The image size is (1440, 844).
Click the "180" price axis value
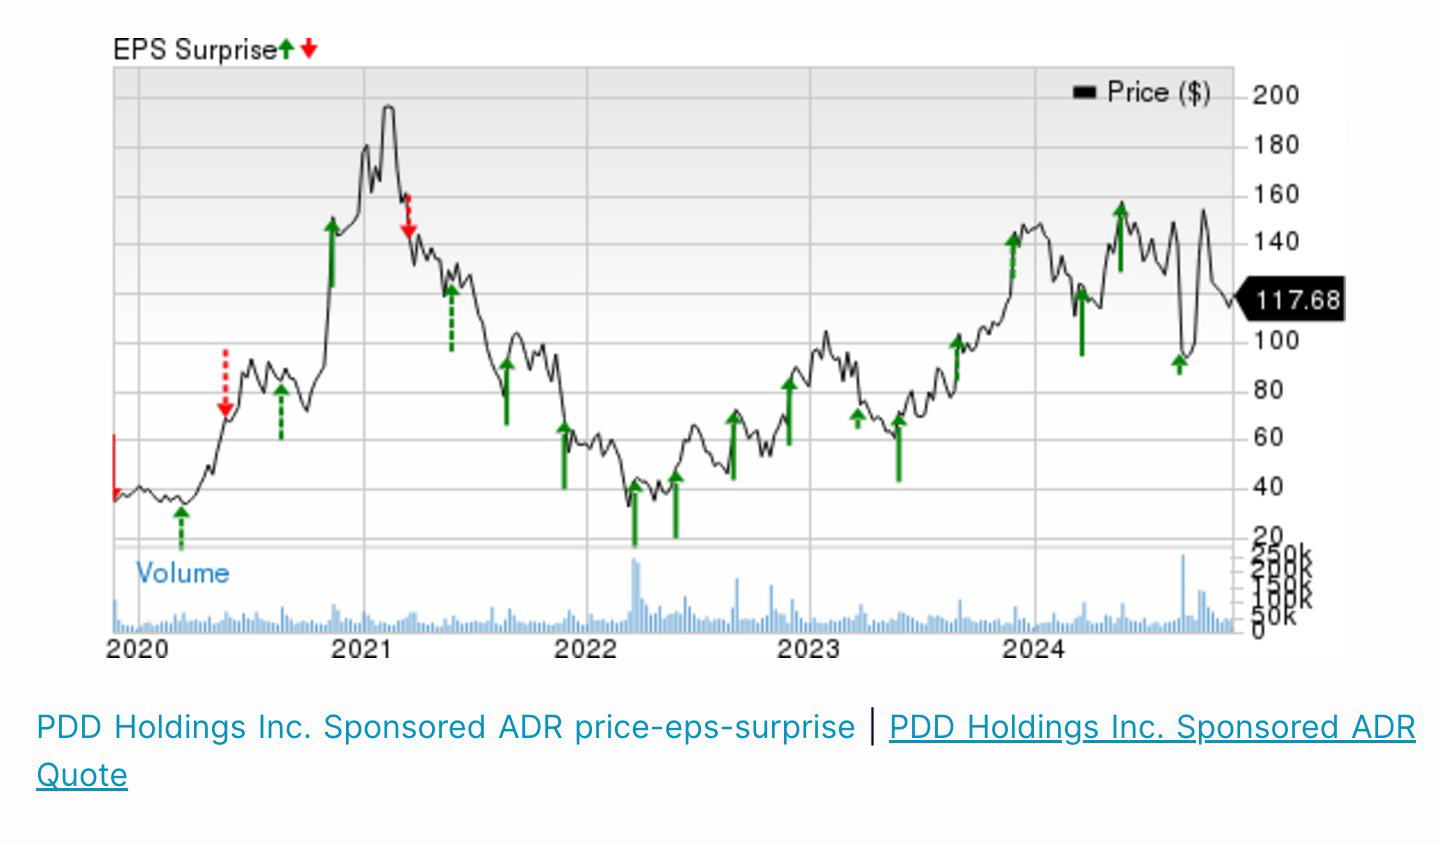coord(1276,146)
